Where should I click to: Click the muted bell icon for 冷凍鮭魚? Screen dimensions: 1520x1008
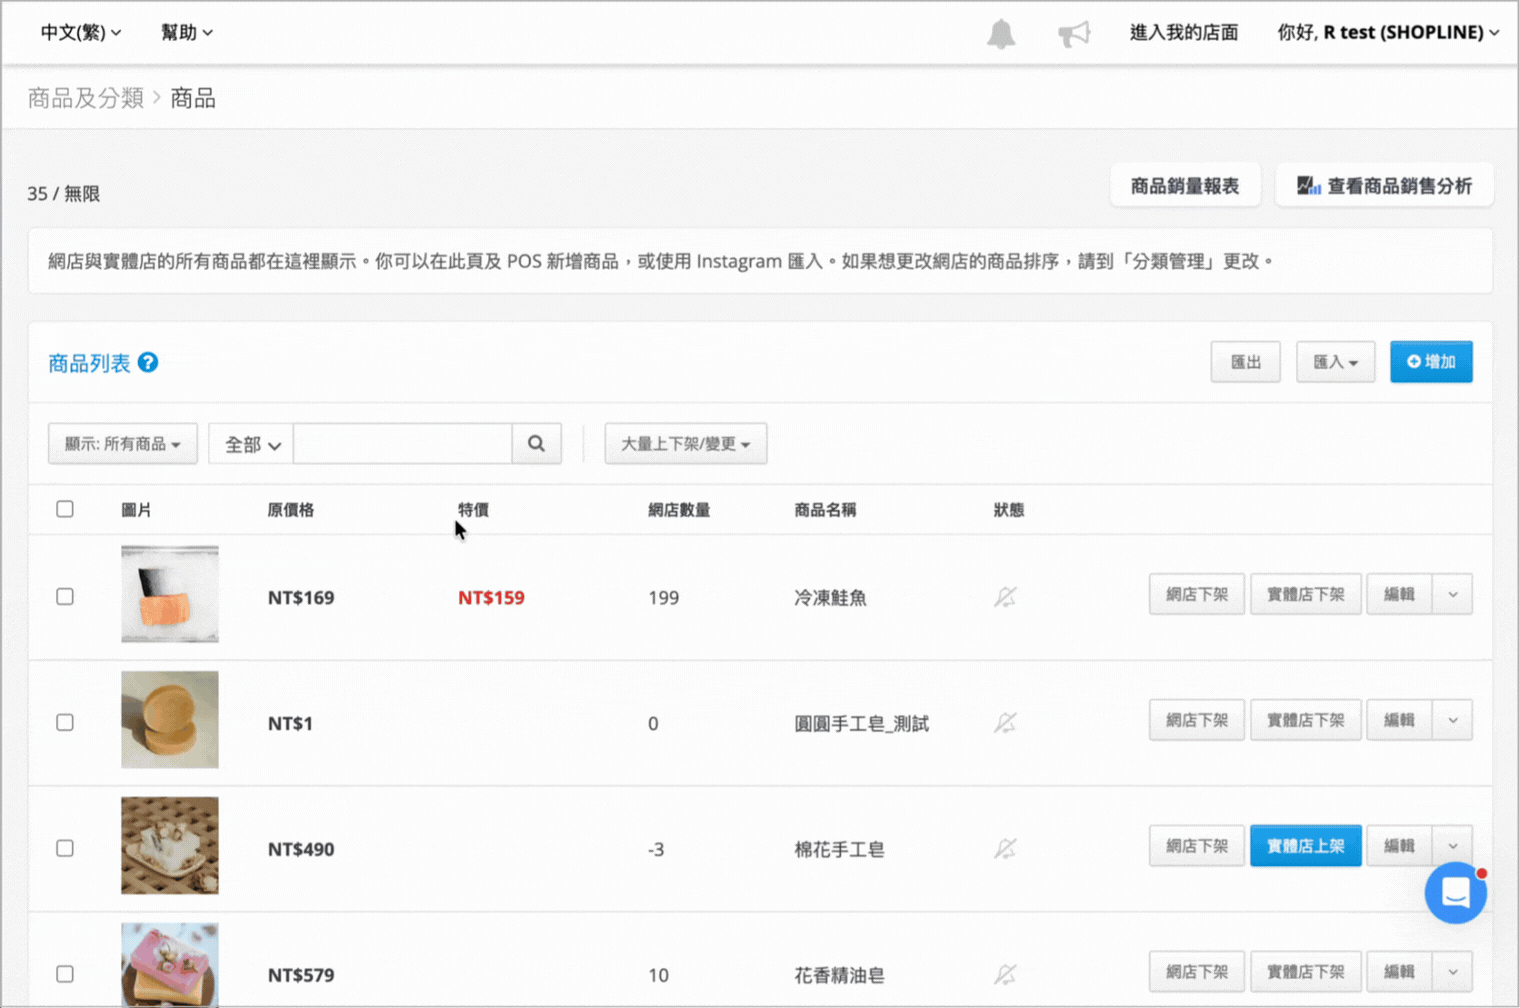[1005, 597]
